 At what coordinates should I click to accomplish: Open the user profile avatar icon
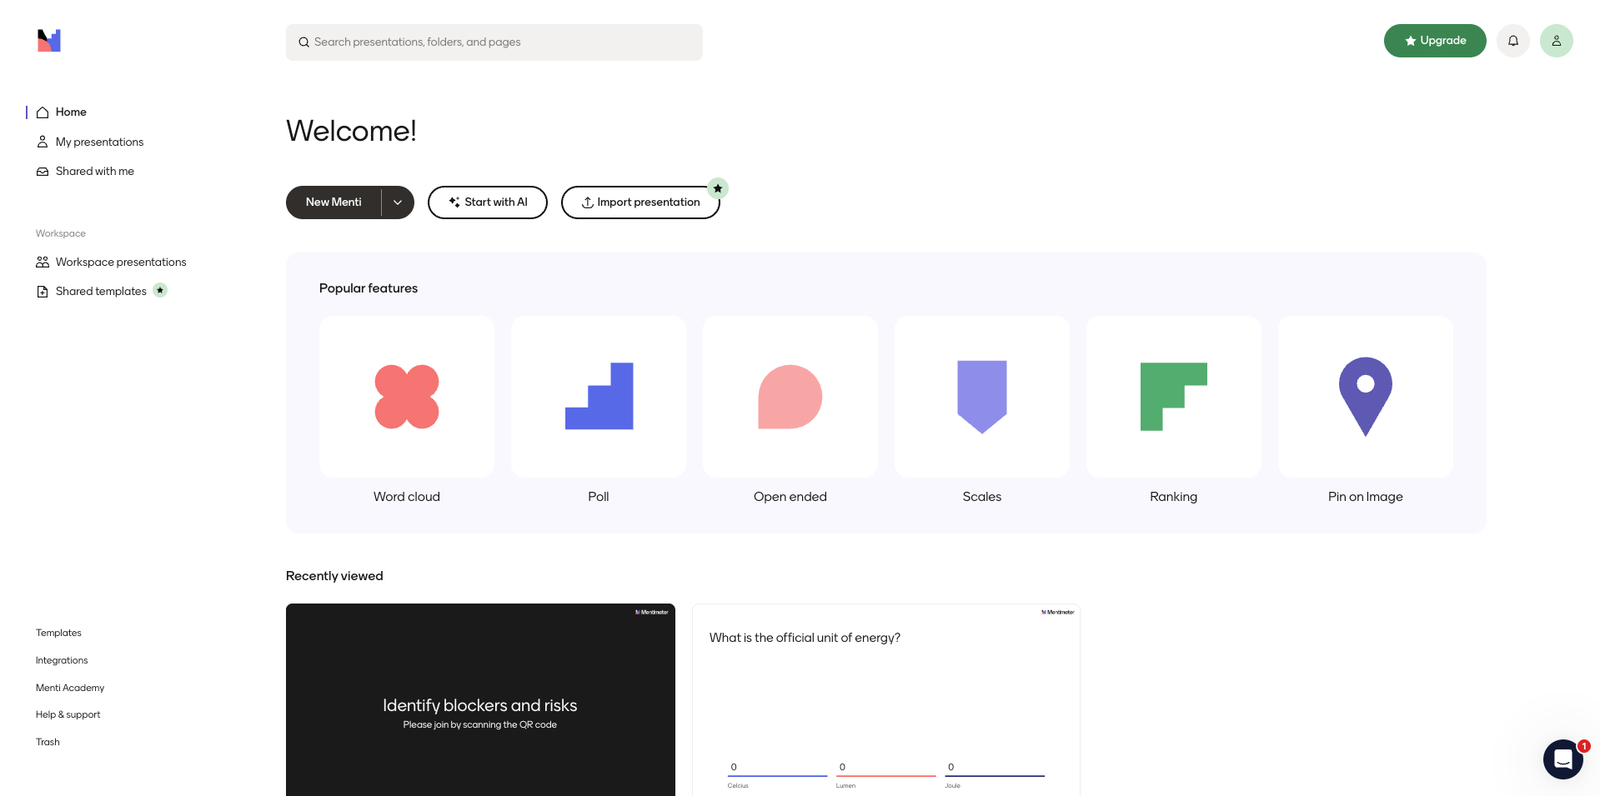tap(1556, 41)
